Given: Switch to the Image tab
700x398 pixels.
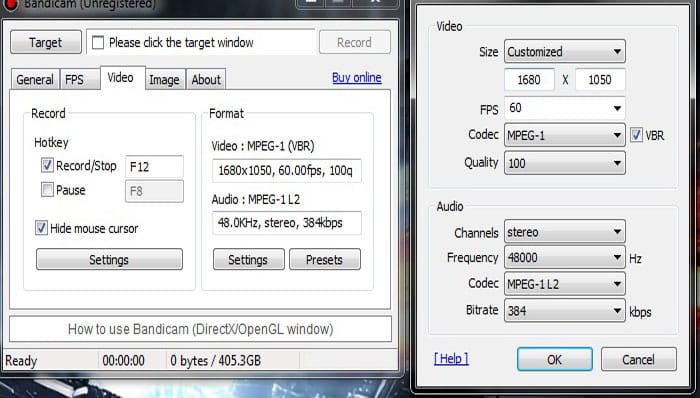Looking at the screenshot, I should (164, 79).
